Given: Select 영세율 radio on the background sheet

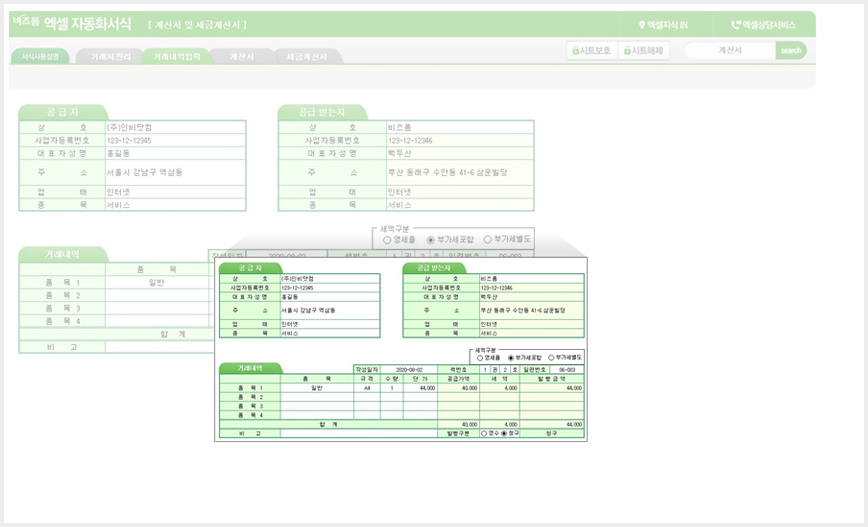Looking at the screenshot, I should (x=387, y=240).
